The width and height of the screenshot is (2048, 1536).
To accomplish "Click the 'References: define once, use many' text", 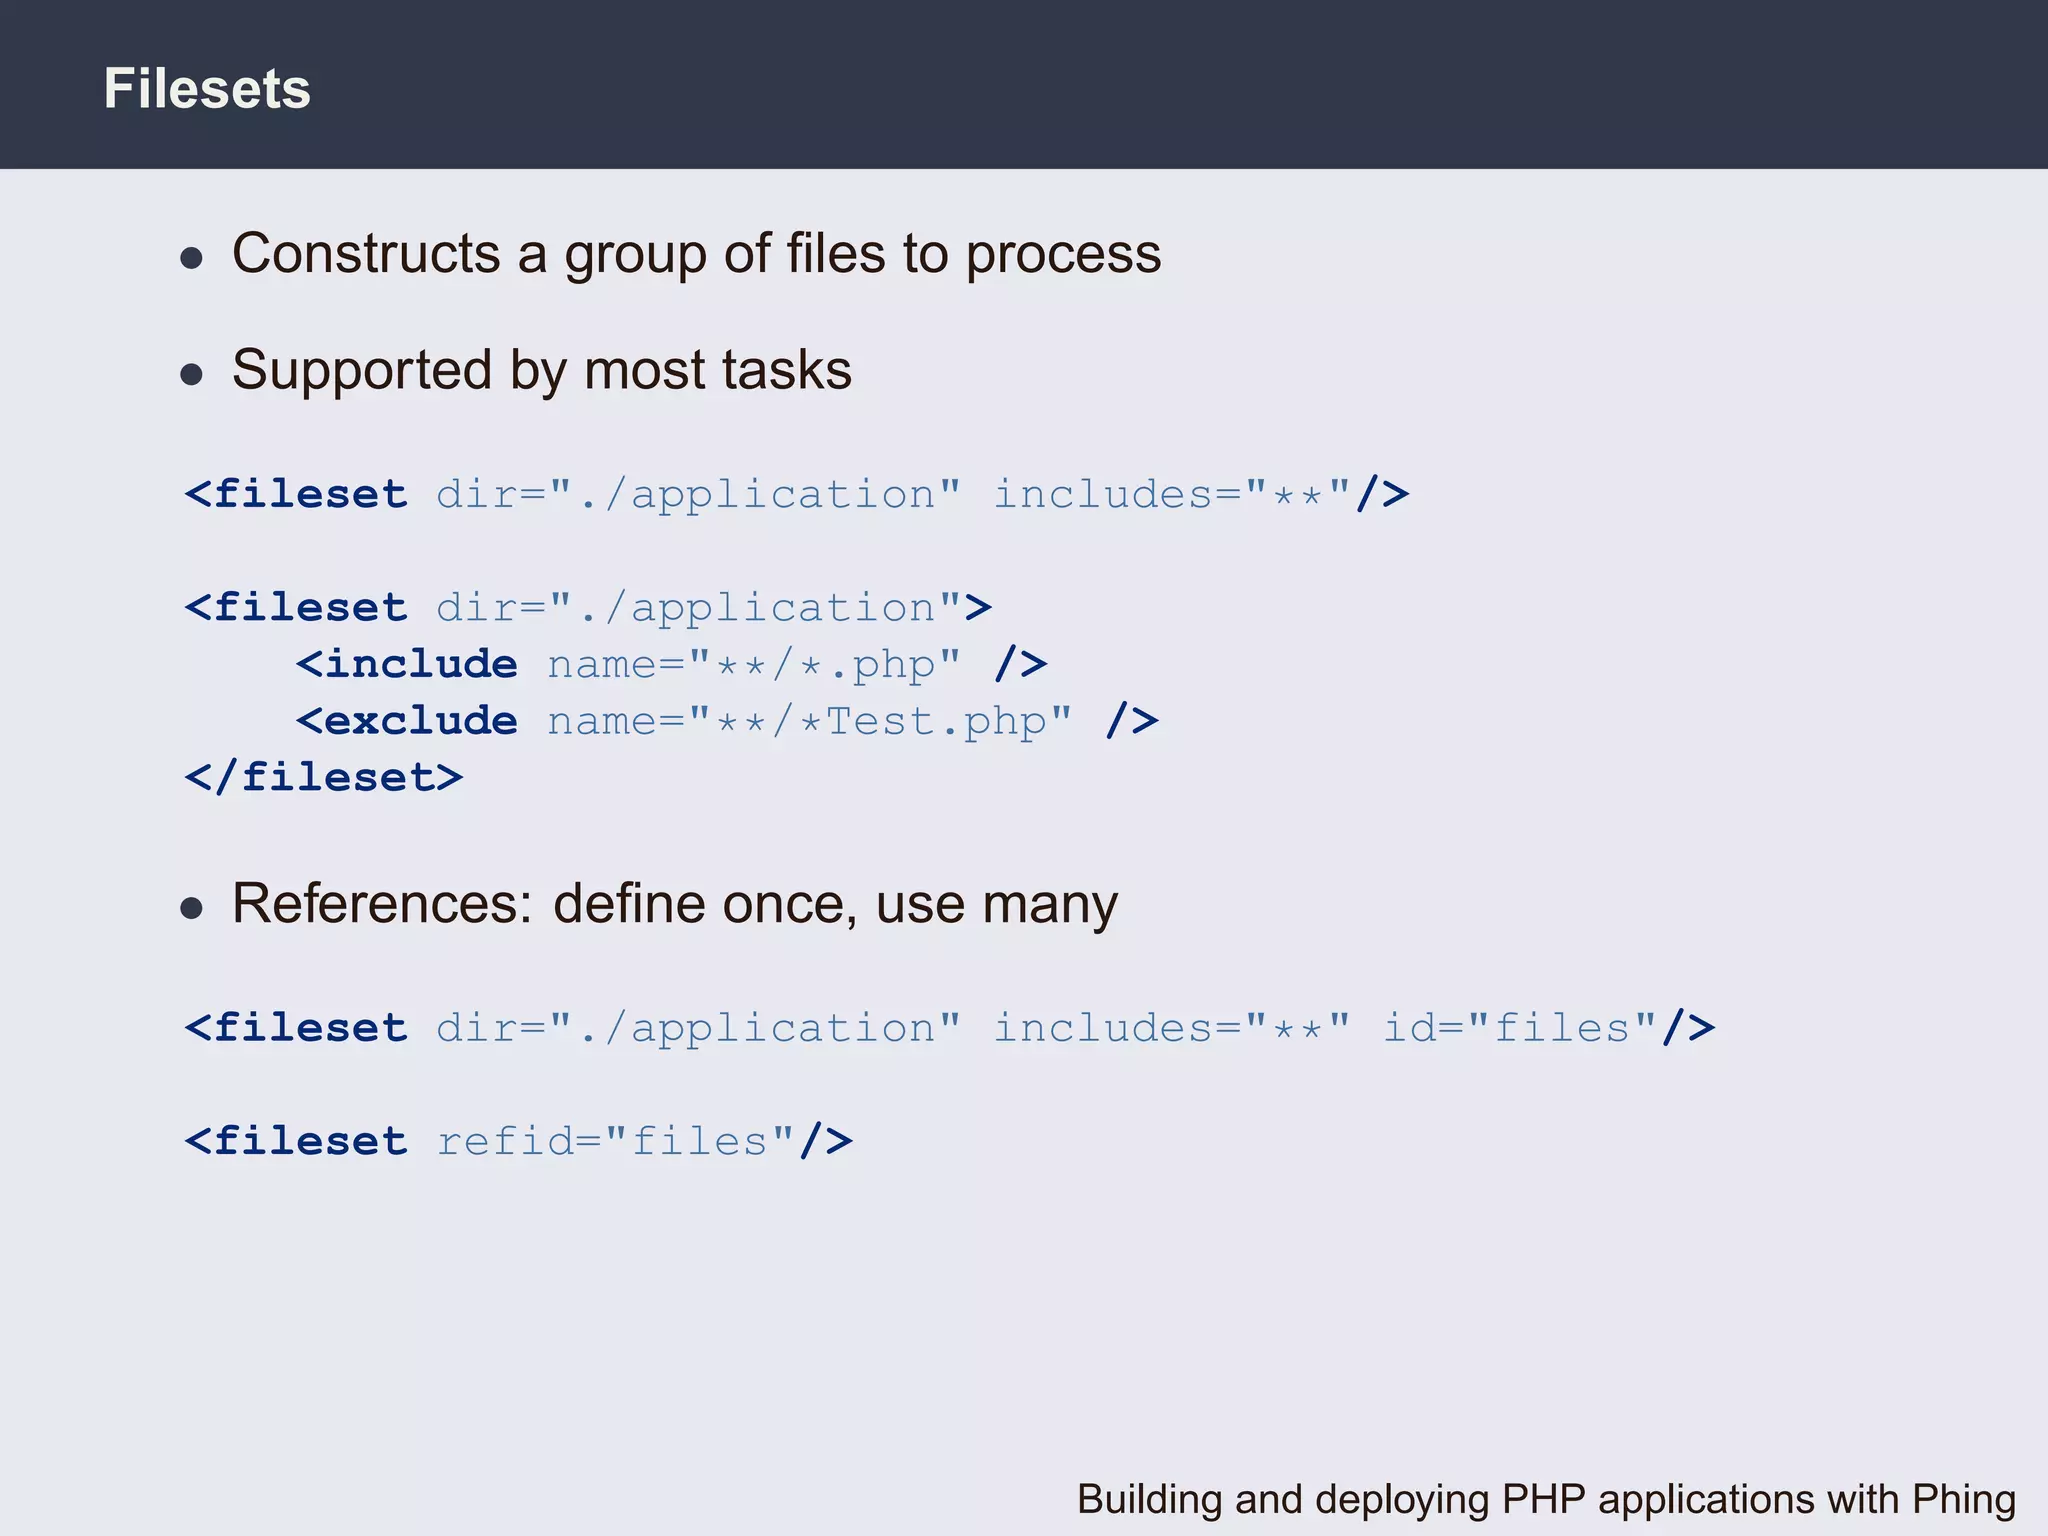I will [674, 904].
